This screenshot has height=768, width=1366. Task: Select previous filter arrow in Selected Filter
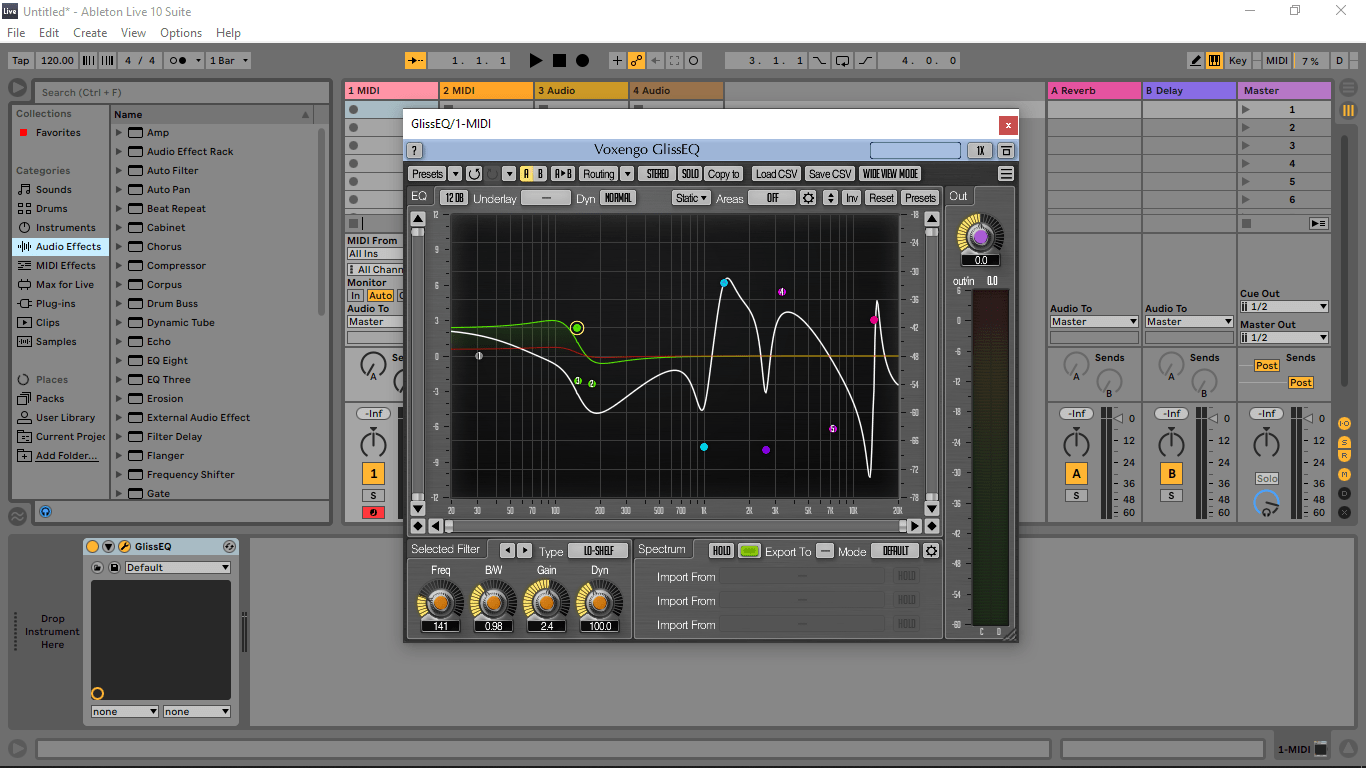click(x=506, y=551)
